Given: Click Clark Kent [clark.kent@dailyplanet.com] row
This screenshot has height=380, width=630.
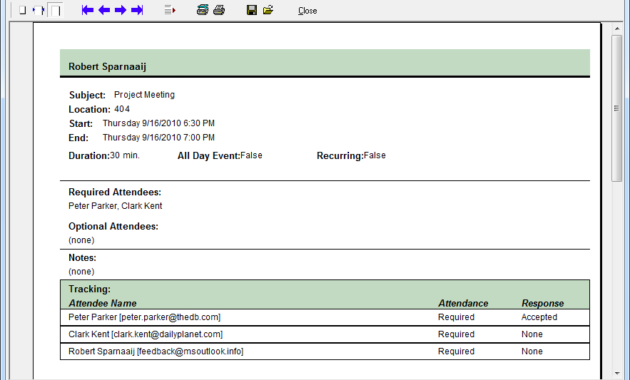Looking at the screenshot, I should [325, 334].
